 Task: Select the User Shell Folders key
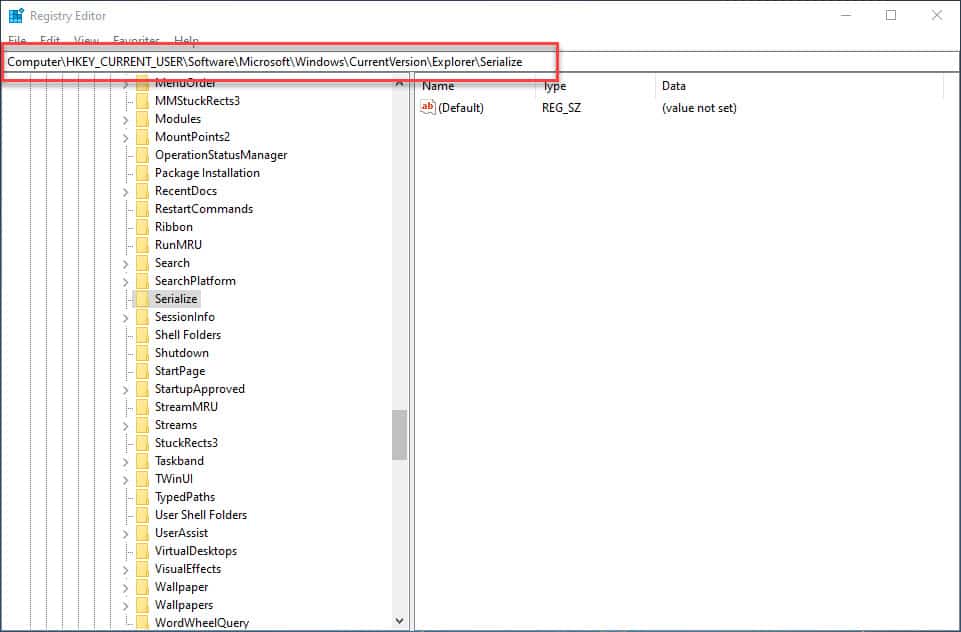coord(200,515)
